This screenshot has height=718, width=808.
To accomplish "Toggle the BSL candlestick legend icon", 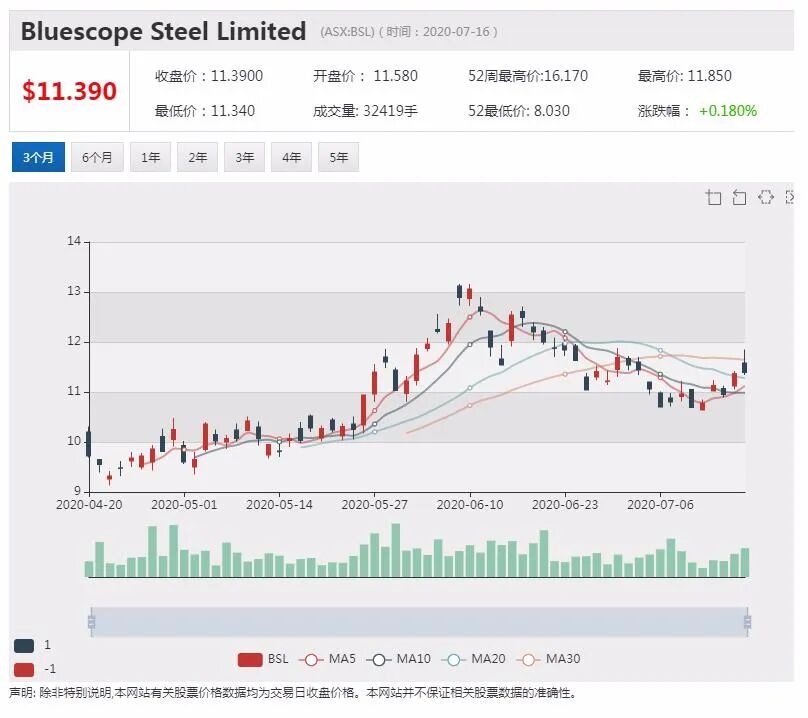I will click(250, 660).
